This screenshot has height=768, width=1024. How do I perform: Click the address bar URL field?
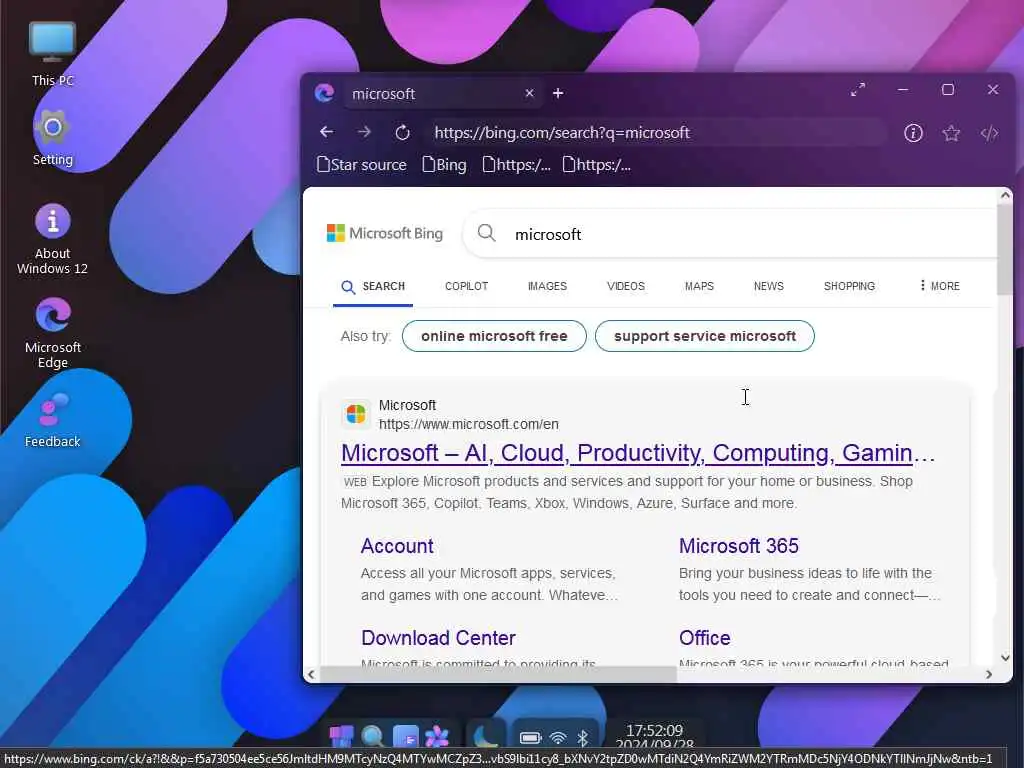click(656, 133)
